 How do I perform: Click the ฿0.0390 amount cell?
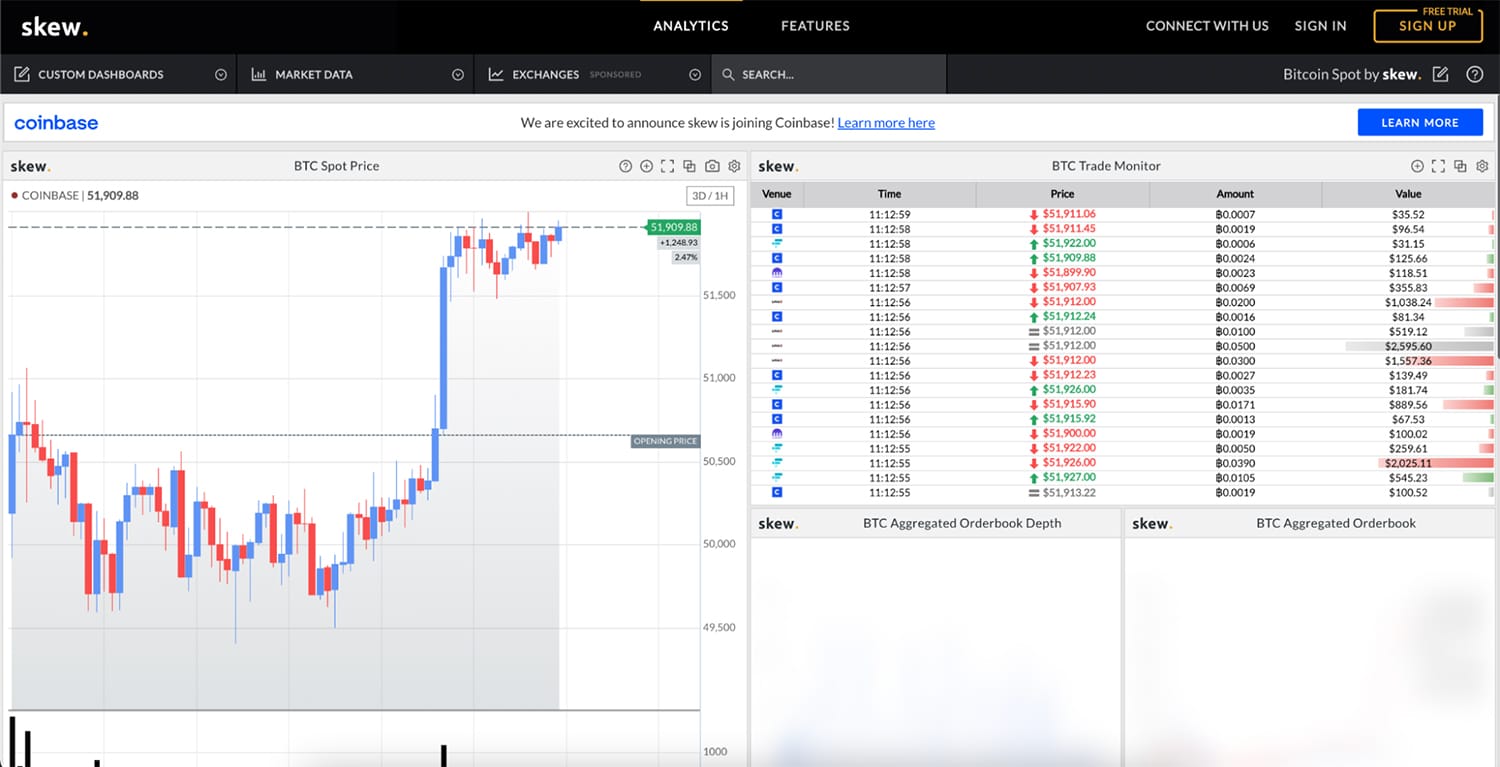[x=1235, y=463]
